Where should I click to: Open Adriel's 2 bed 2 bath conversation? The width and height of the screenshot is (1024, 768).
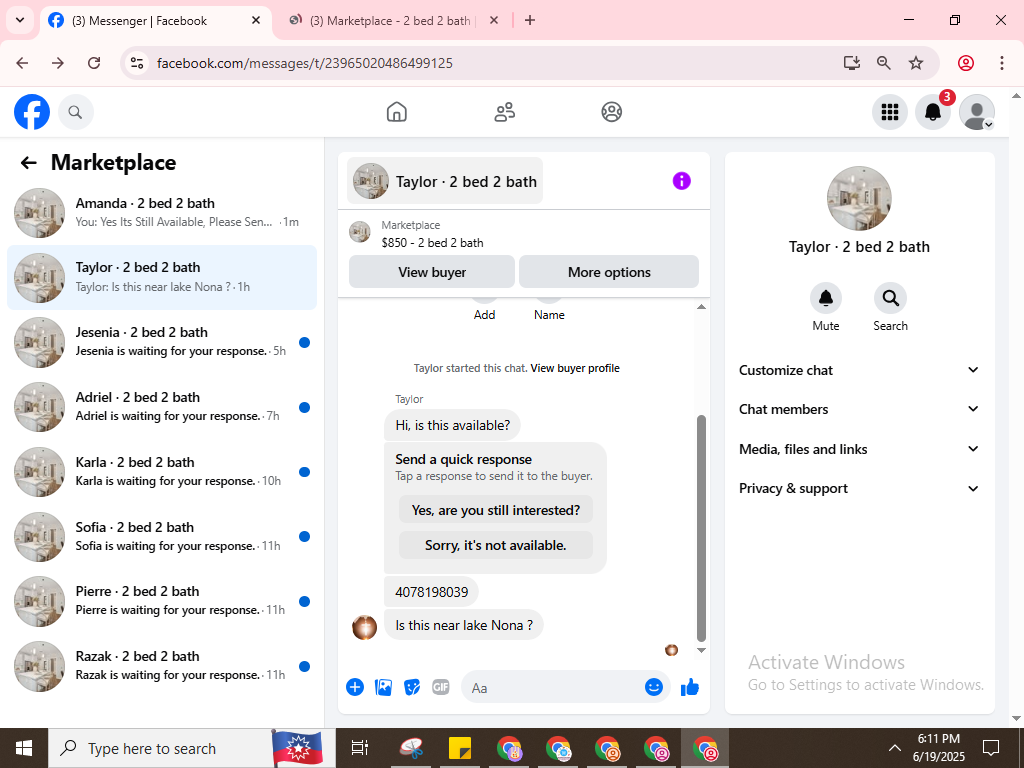click(x=162, y=406)
